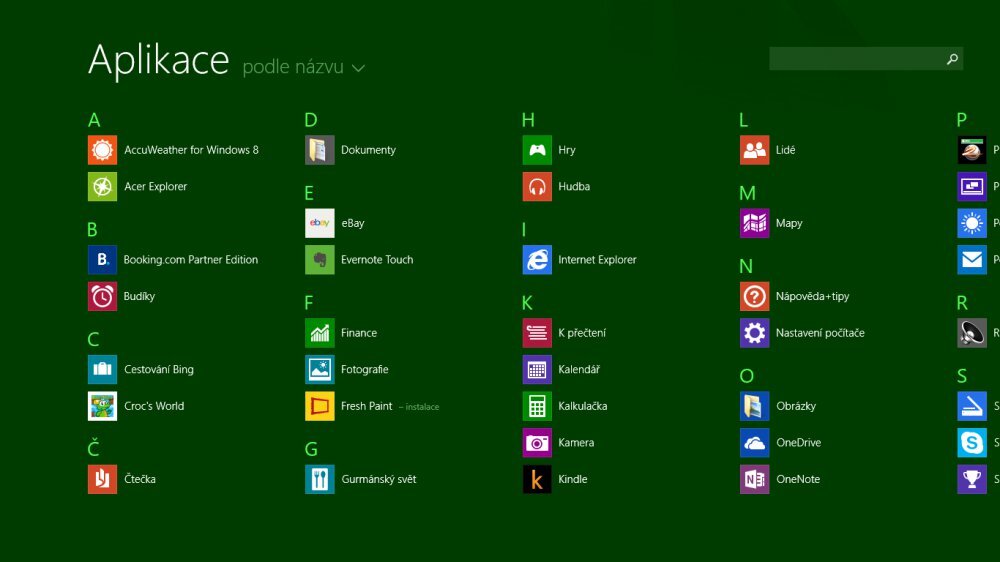This screenshot has width=1000, height=562.
Task: Click the 'Kalkulačka' label text
Action: [582, 406]
